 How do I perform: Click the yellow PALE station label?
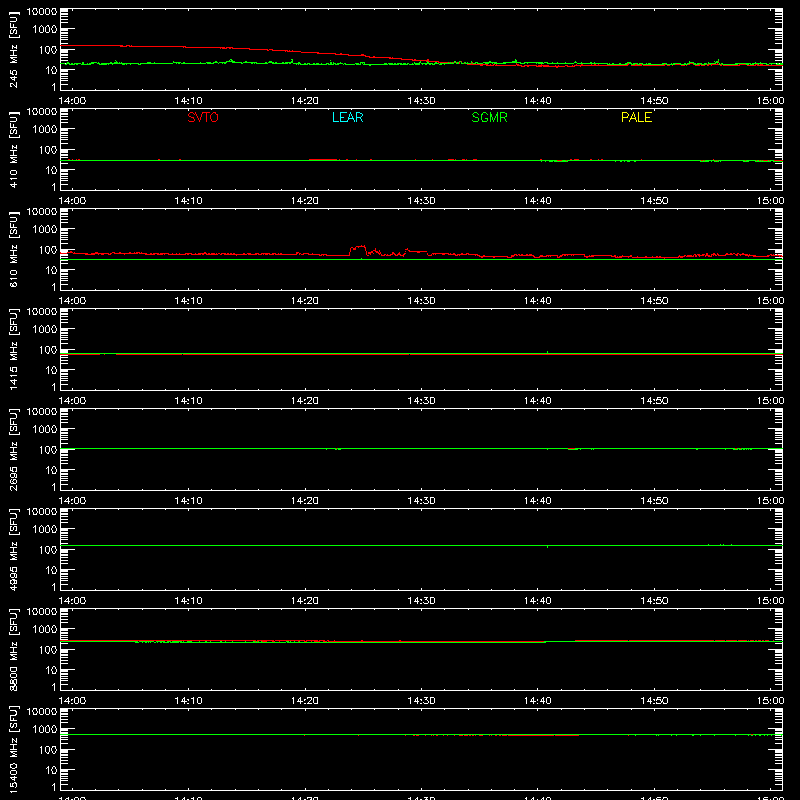coord(636,117)
